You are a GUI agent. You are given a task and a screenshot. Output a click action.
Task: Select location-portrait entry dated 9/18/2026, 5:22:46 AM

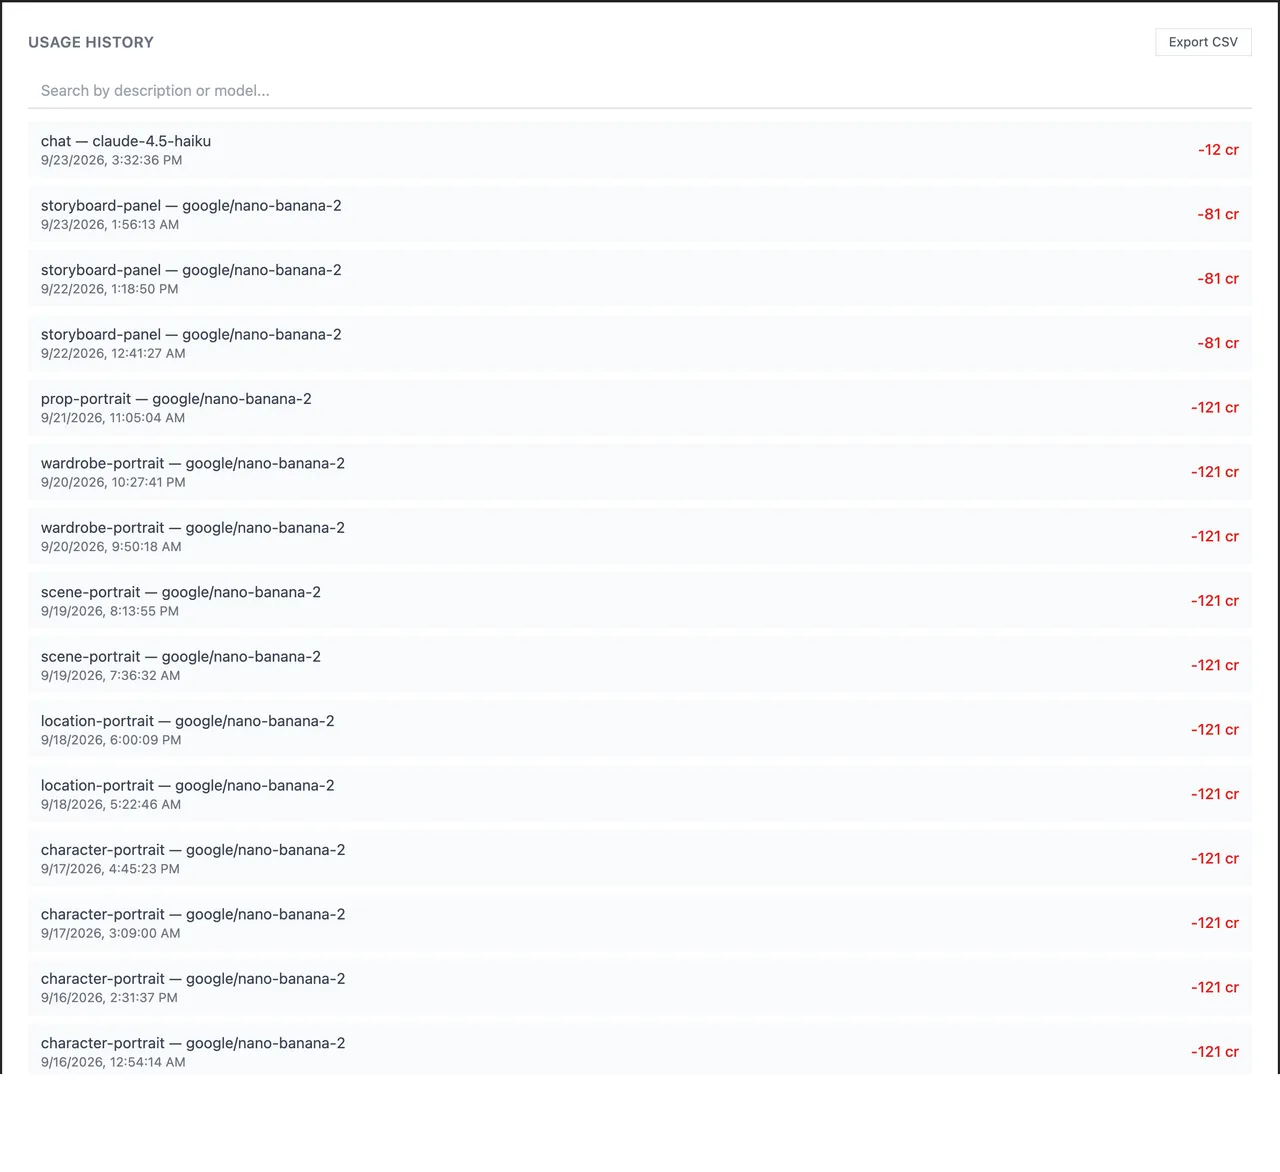pos(640,795)
